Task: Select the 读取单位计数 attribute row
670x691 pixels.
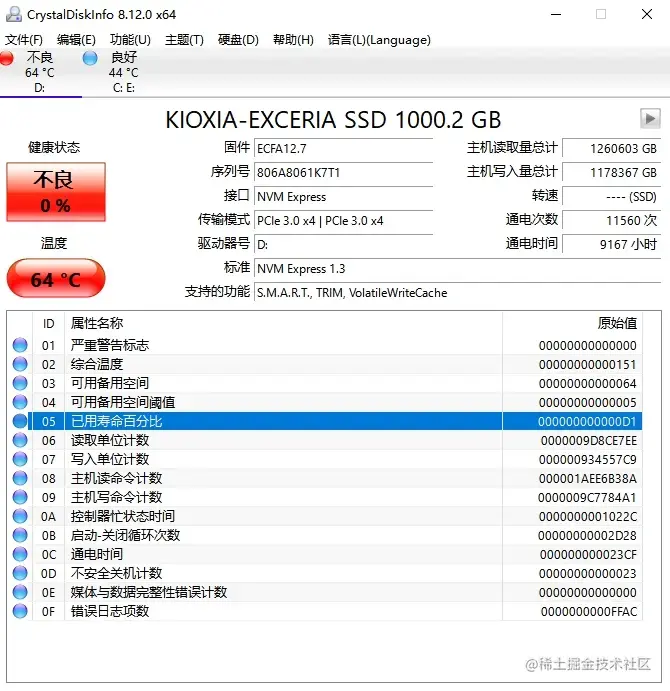Action: click(325, 440)
